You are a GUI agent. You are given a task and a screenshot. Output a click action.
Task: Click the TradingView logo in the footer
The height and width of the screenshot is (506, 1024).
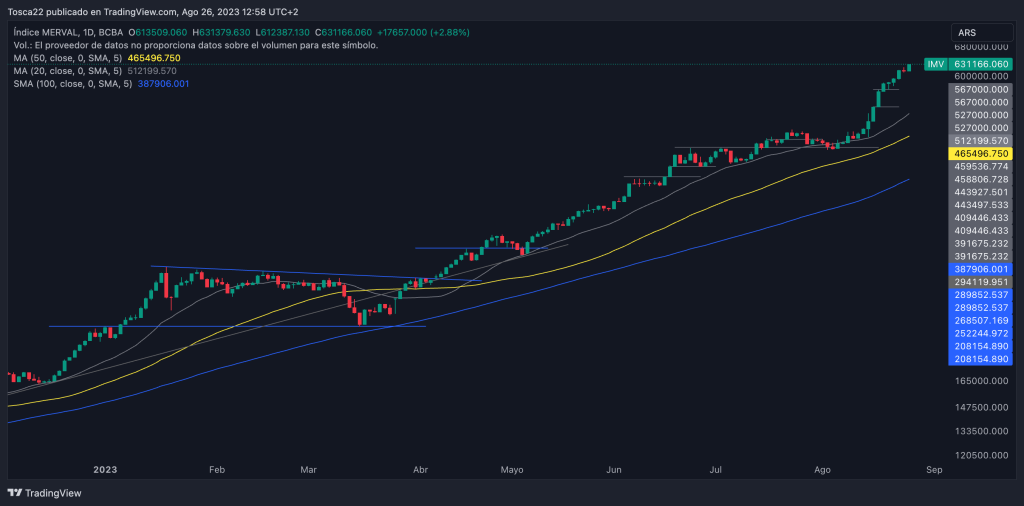point(45,493)
